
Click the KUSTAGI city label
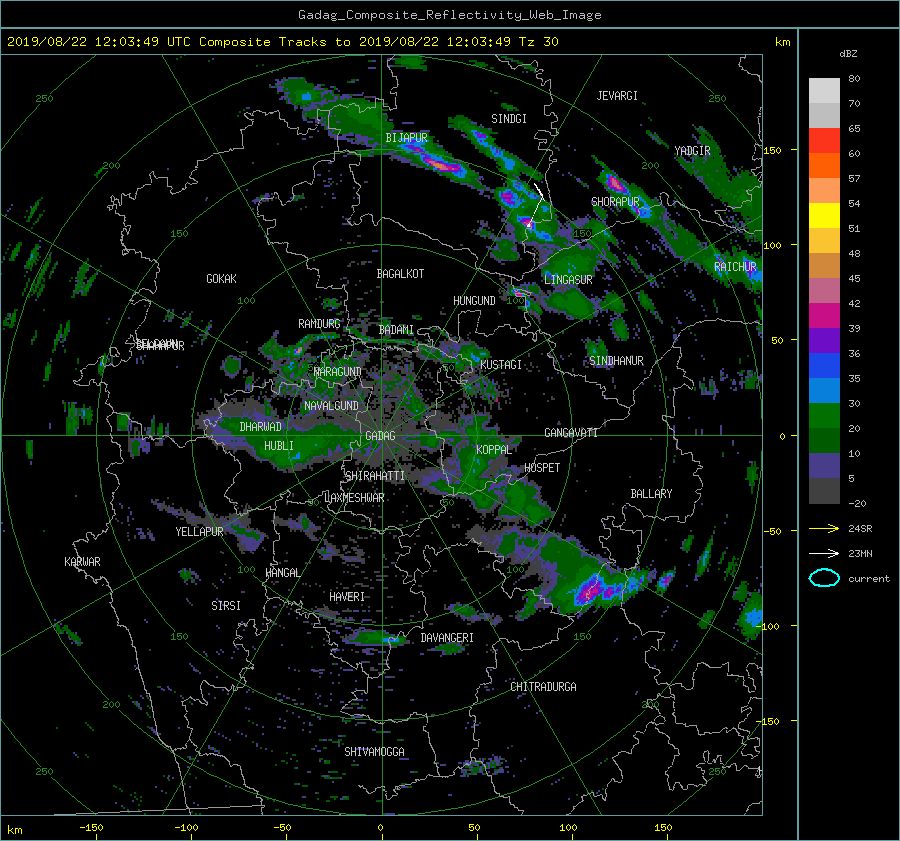(501, 365)
